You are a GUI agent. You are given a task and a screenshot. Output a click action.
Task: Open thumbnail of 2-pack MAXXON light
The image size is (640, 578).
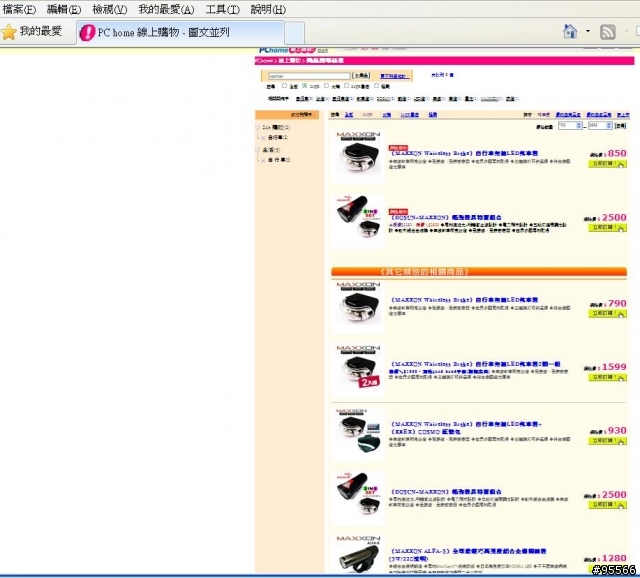coord(358,370)
